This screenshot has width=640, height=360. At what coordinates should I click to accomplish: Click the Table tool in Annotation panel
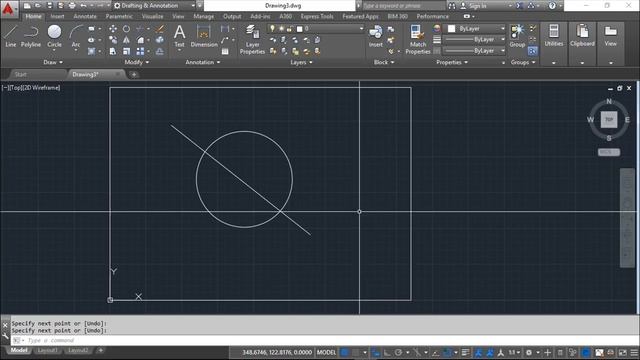[225, 51]
